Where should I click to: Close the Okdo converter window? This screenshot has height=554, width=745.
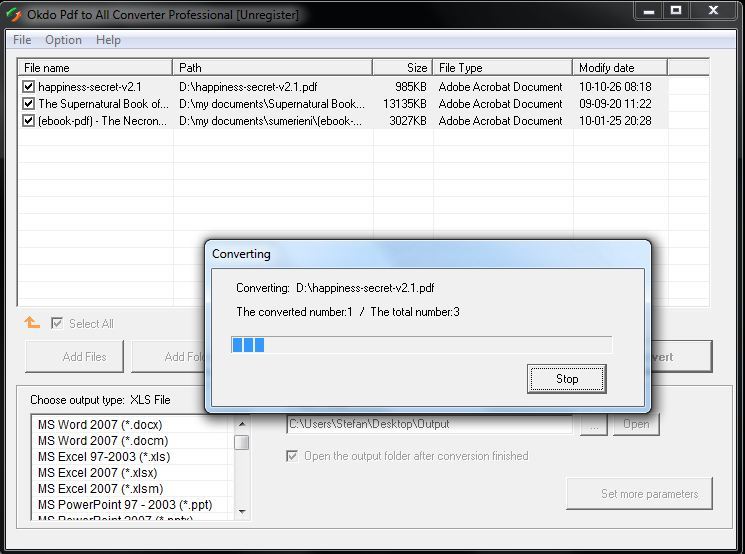(713, 10)
